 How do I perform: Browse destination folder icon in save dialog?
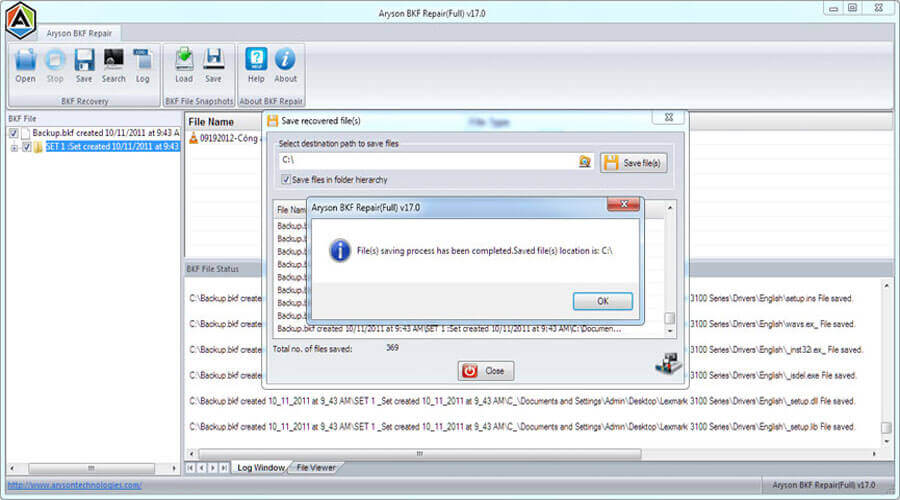pos(584,162)
